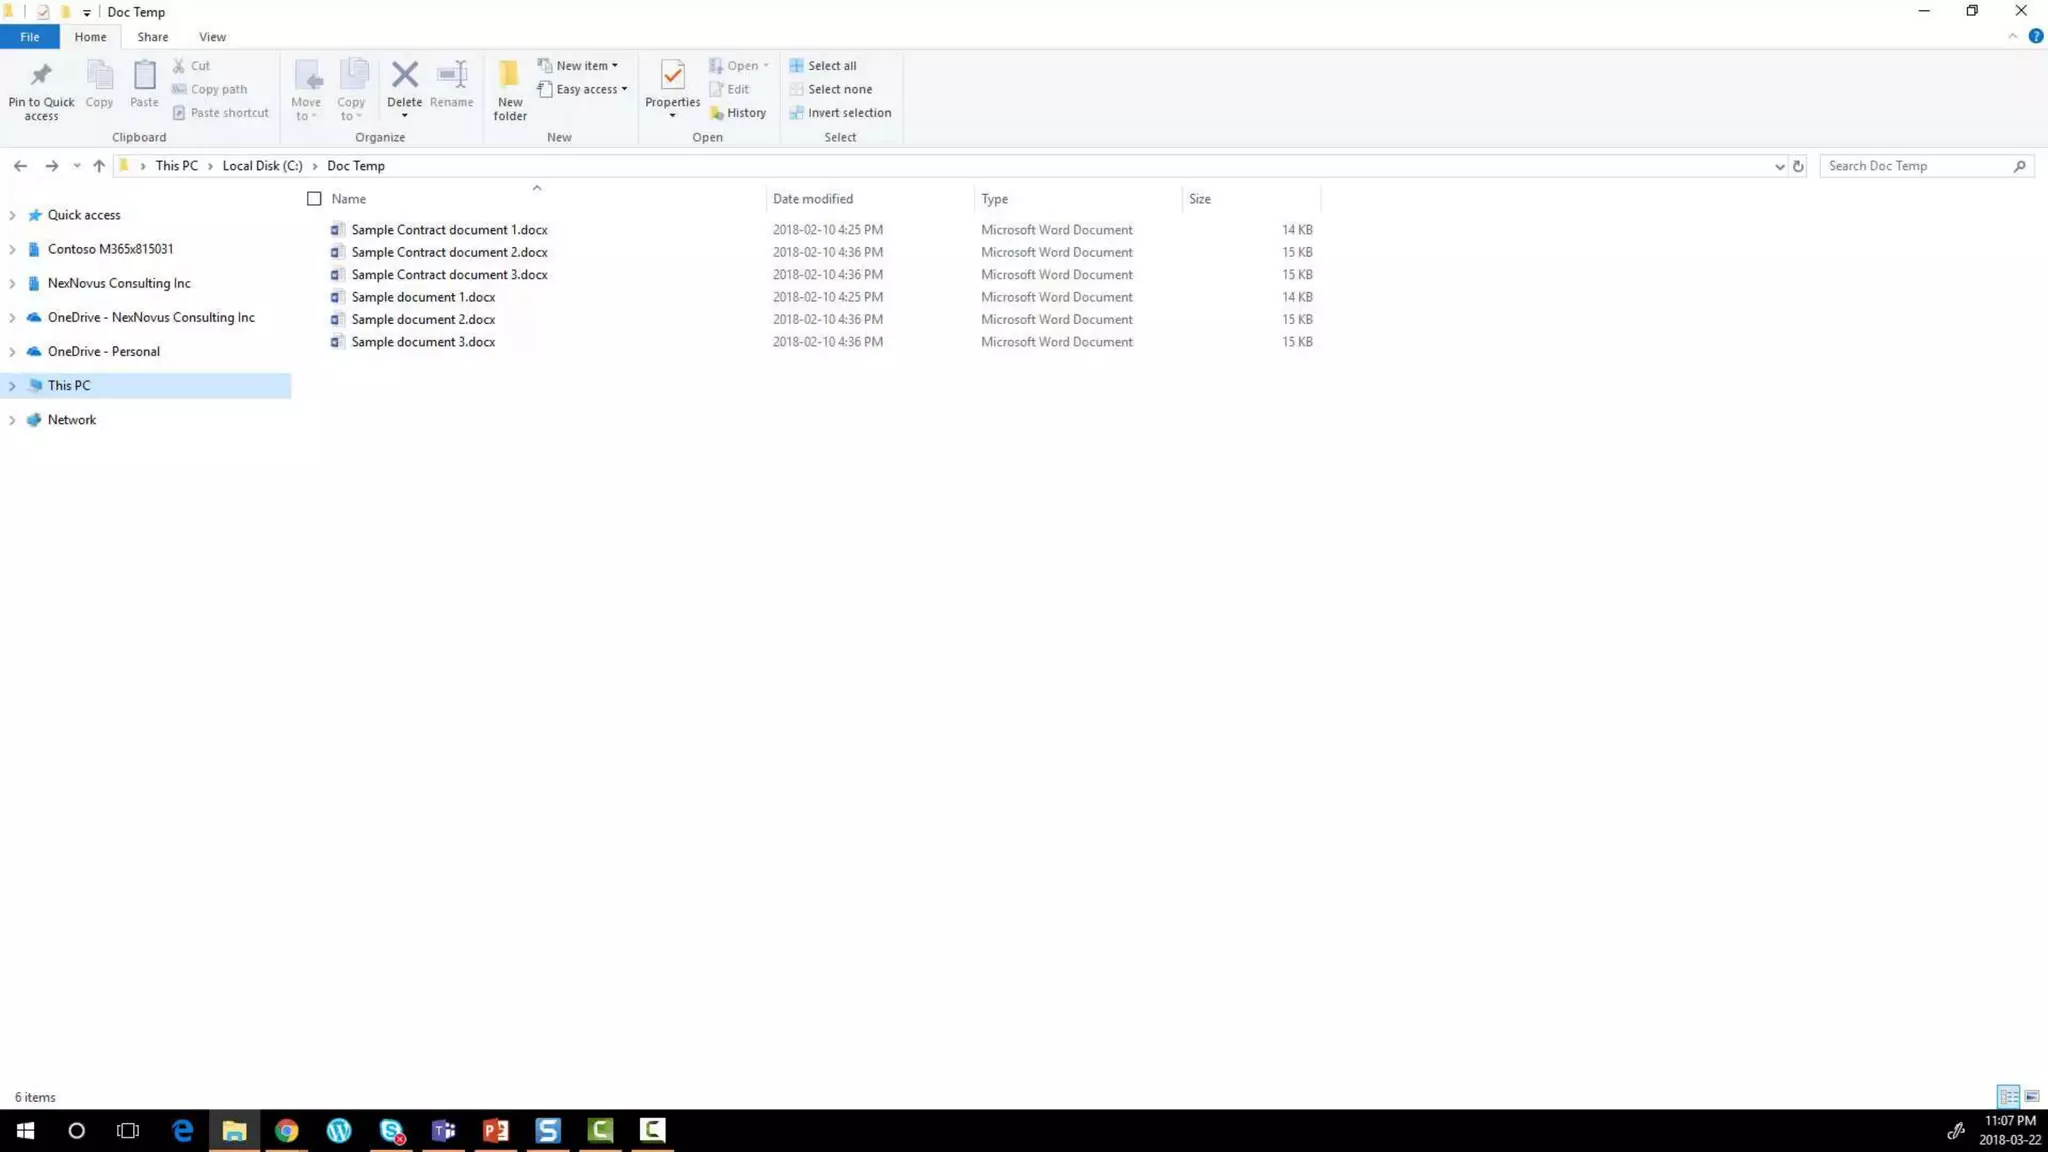The width and height of the screenshot is (2048, 1152).
Task: Go up one folder level arrow
Action: click(x=98, y=166)
